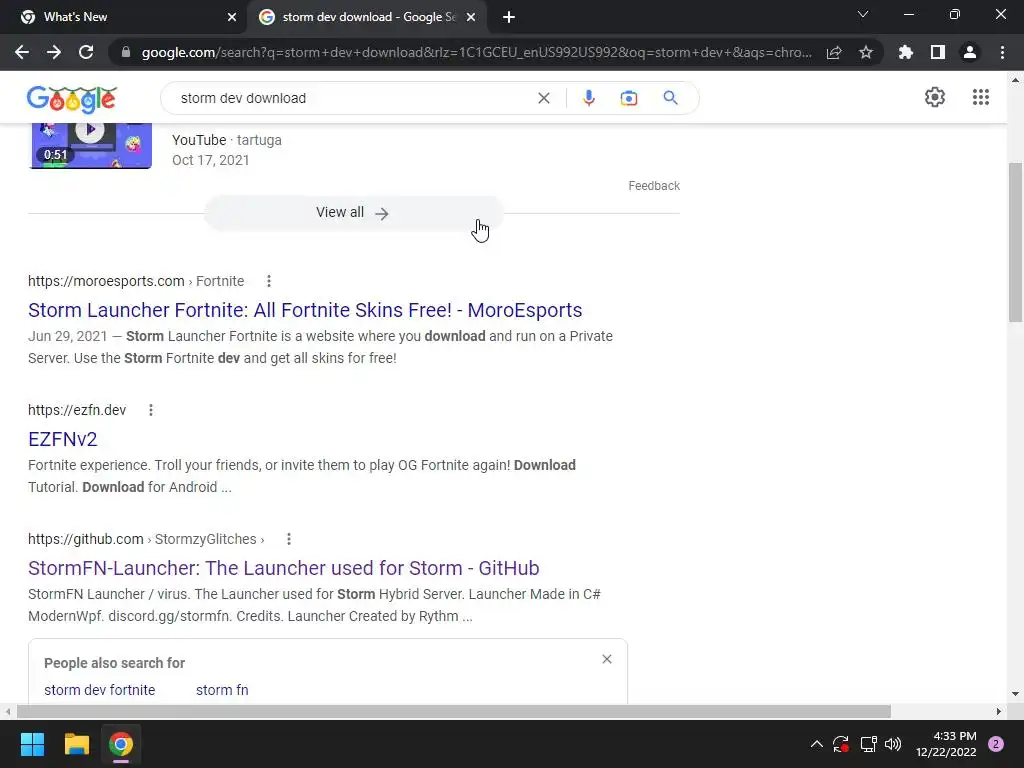Image resolution: width=1024 pixels, height=768 pixels.
Task: Open File Explorer from taskbar
Action: (x=76, y=744)
